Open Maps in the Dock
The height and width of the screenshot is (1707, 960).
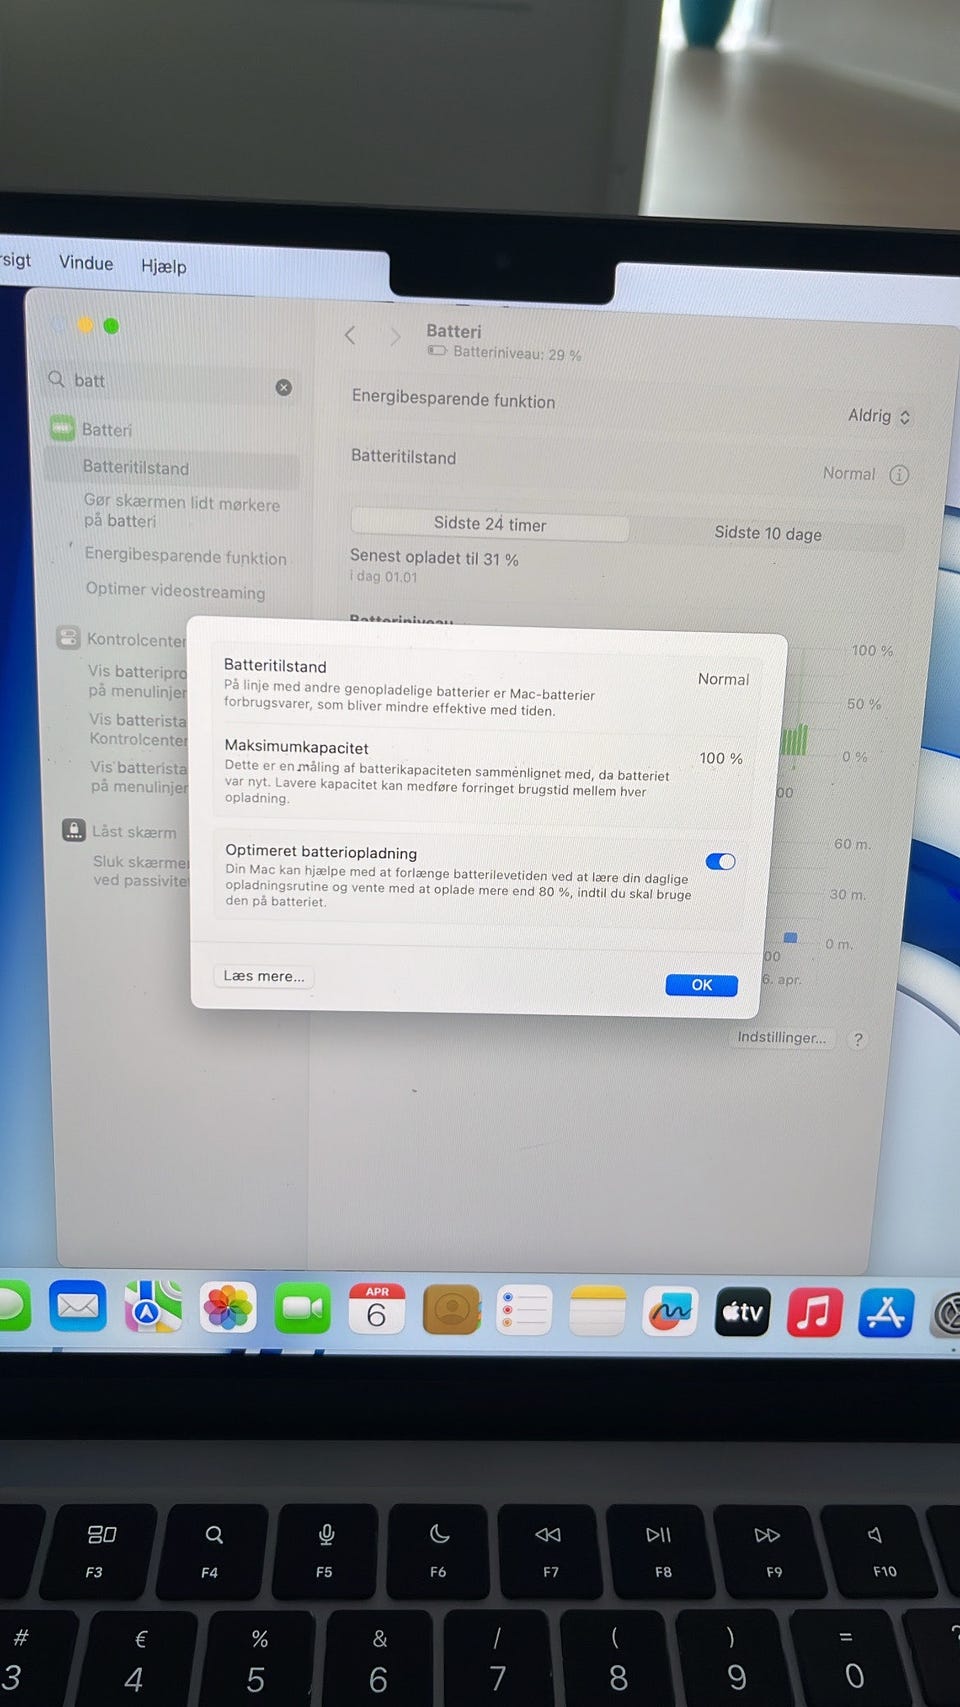(x=153, y=1307)
